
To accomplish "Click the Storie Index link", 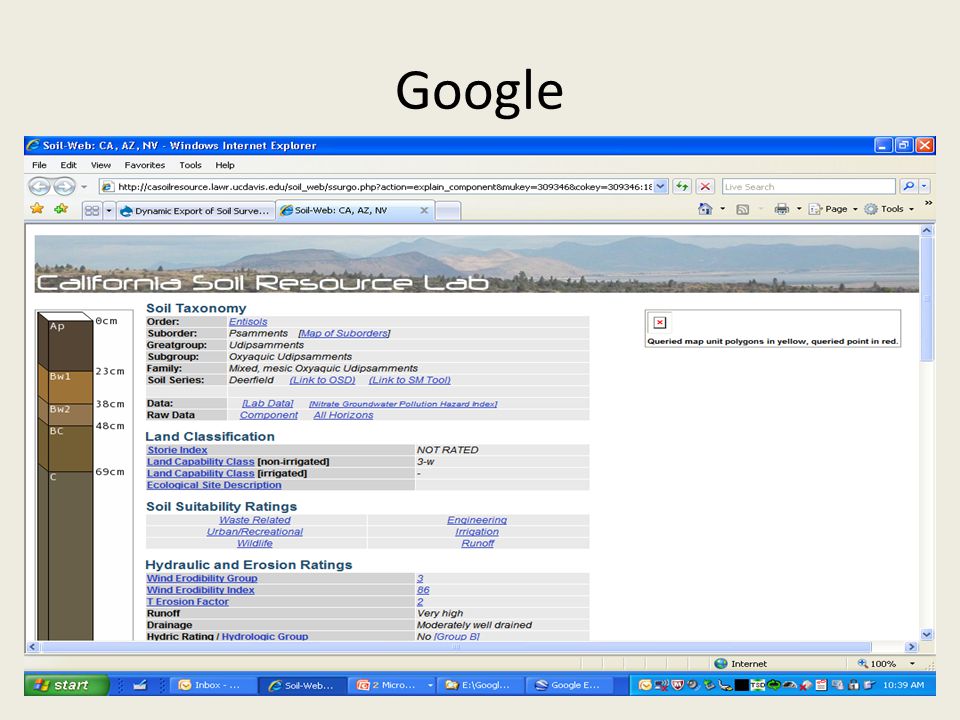I will (x=177, y=450).
